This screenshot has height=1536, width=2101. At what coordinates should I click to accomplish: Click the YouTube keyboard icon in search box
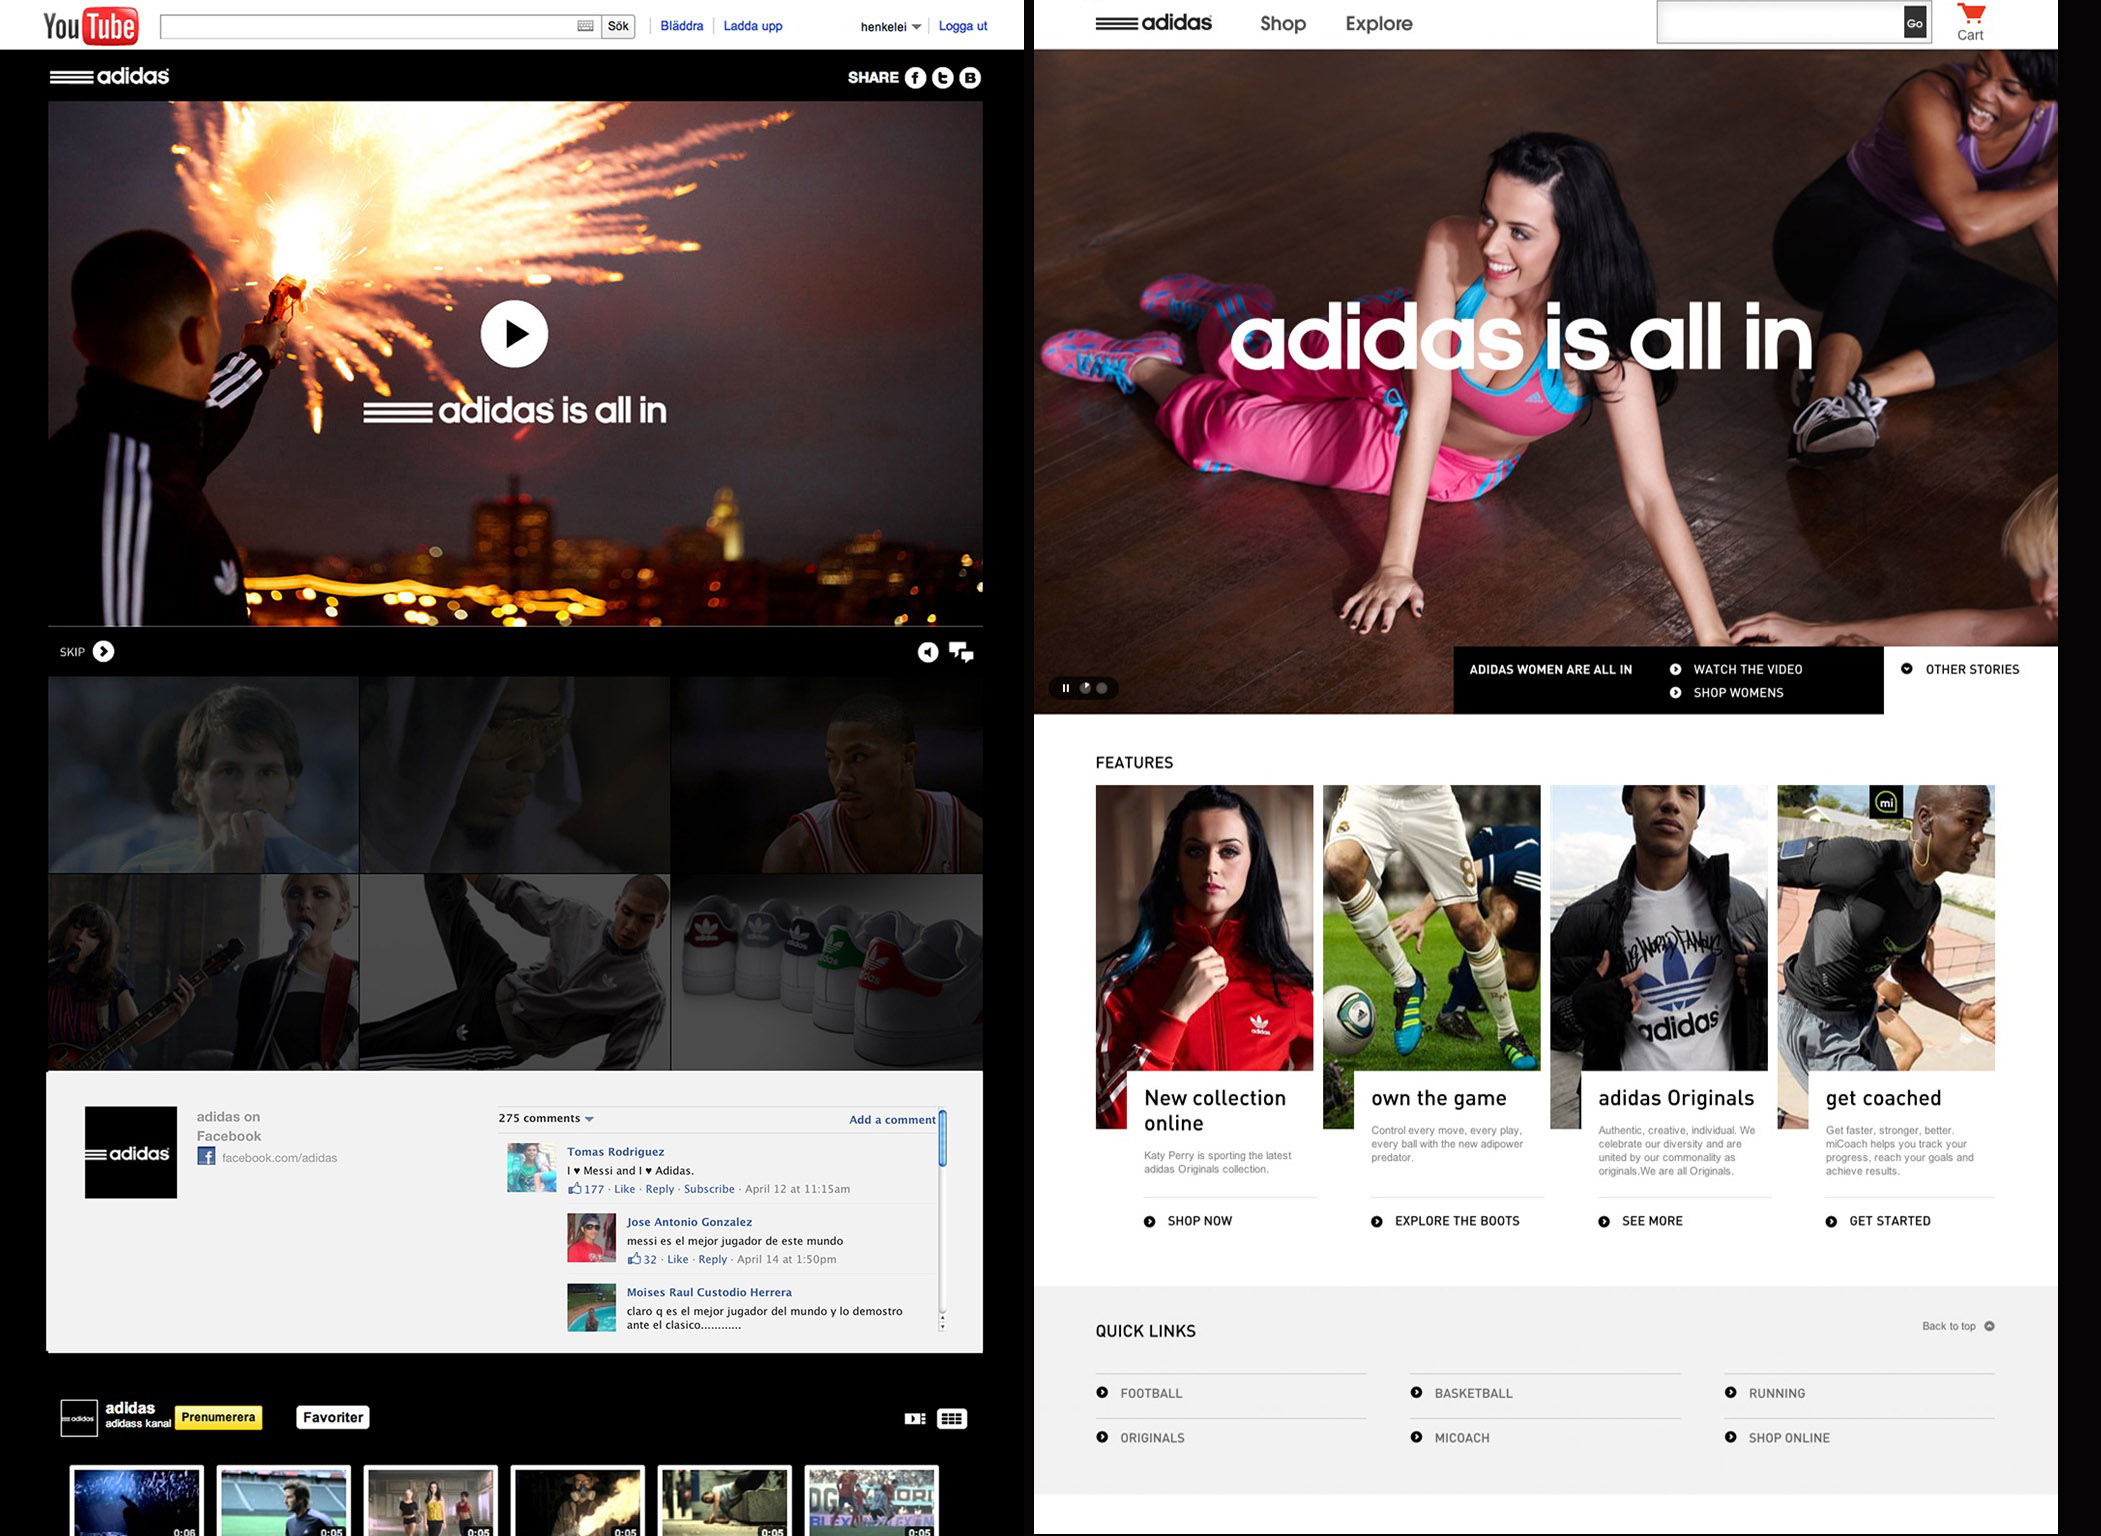click(585, 26)
